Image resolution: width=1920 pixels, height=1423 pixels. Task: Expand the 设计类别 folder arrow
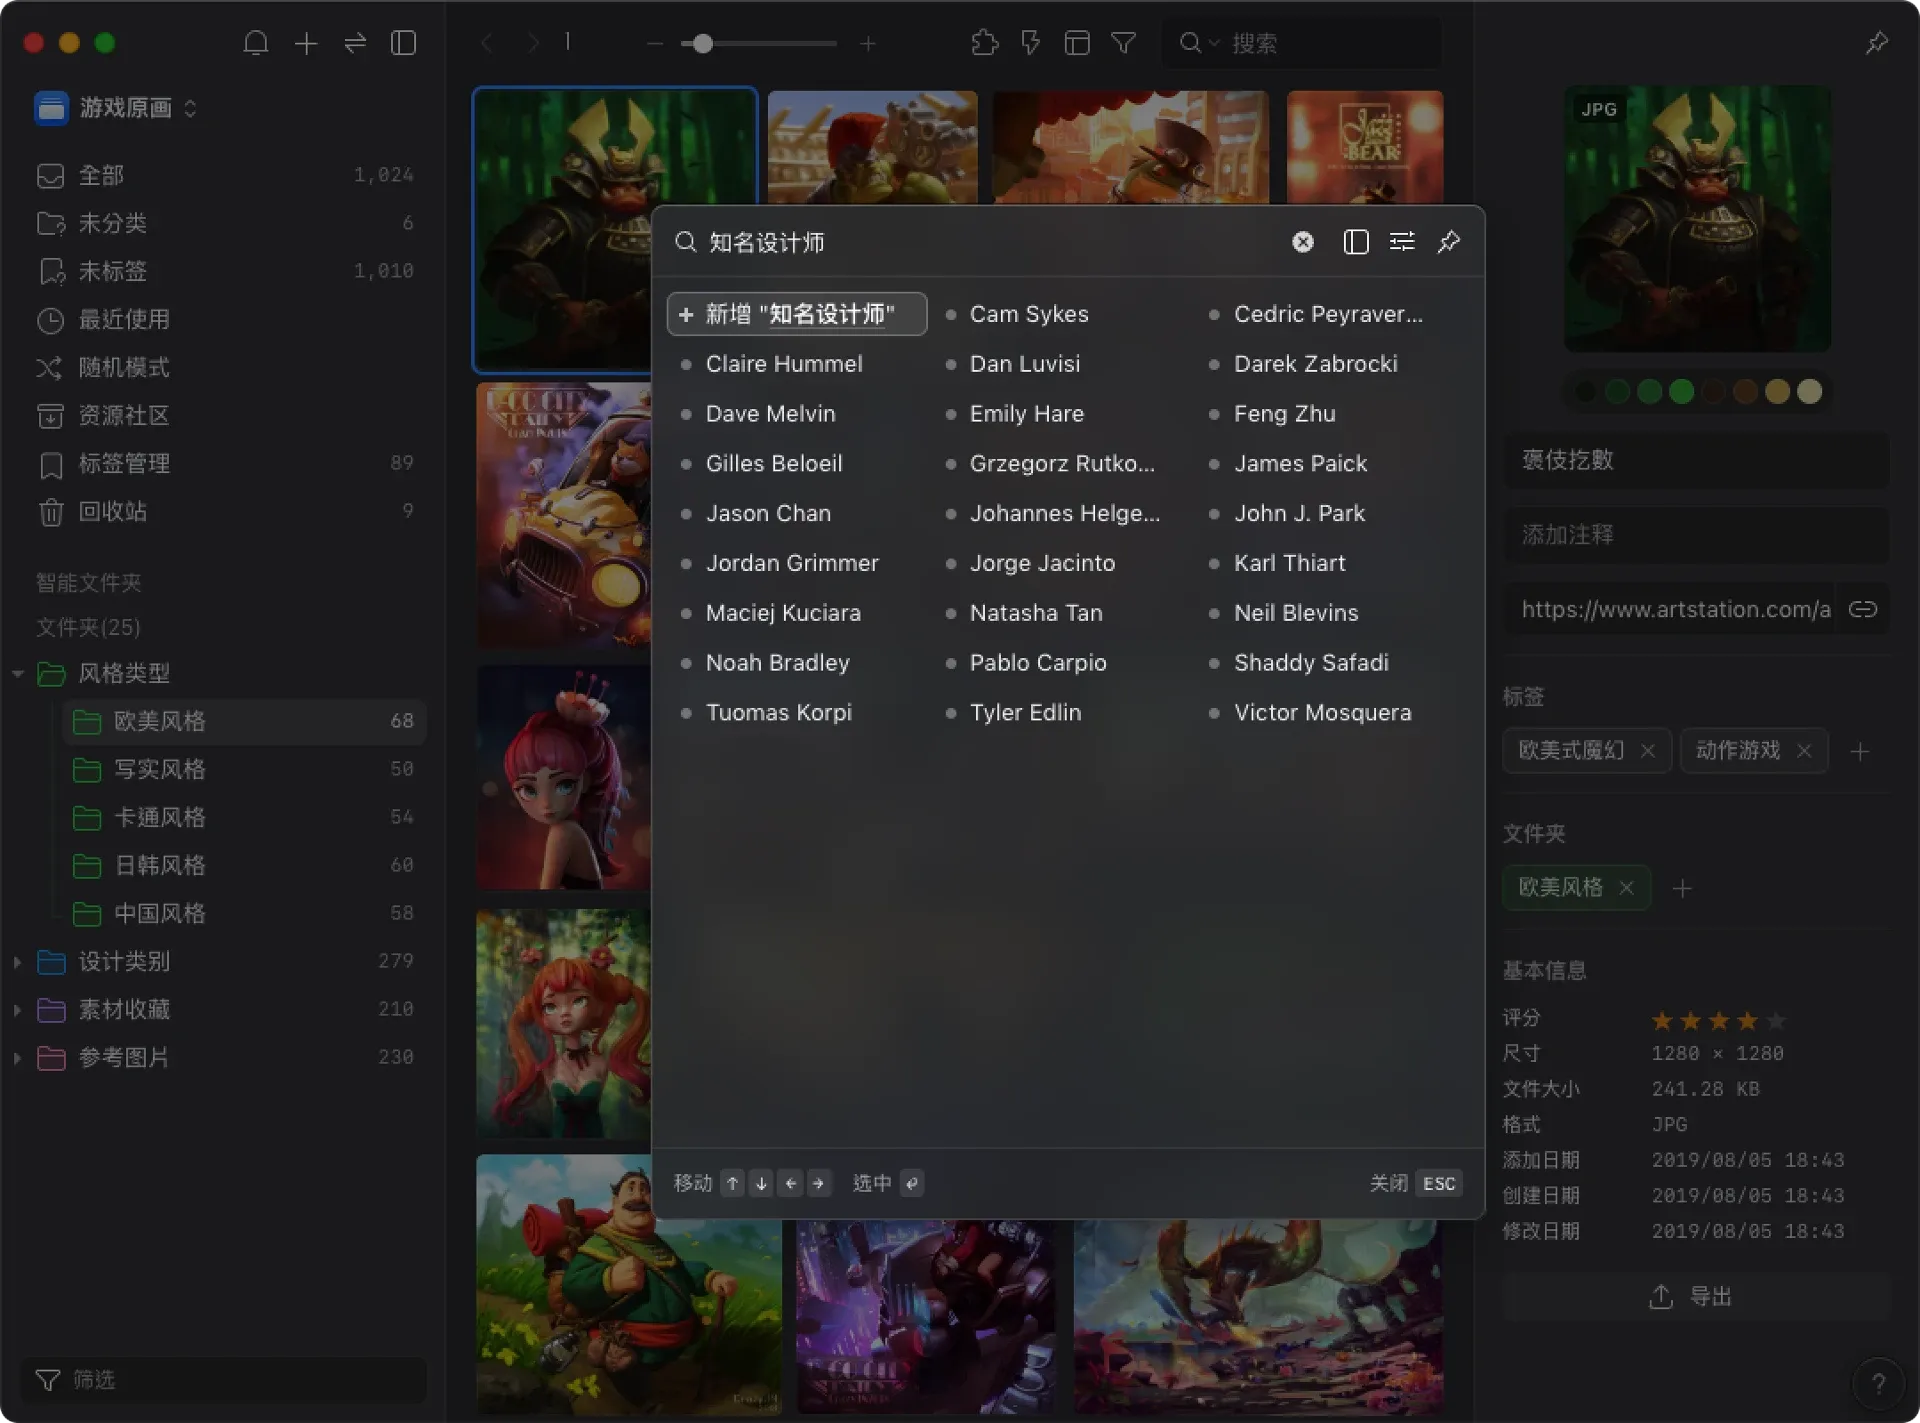point(18,961)
